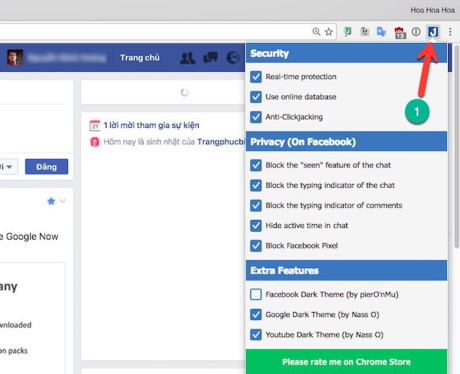Click the birthday gift icon

95,142
